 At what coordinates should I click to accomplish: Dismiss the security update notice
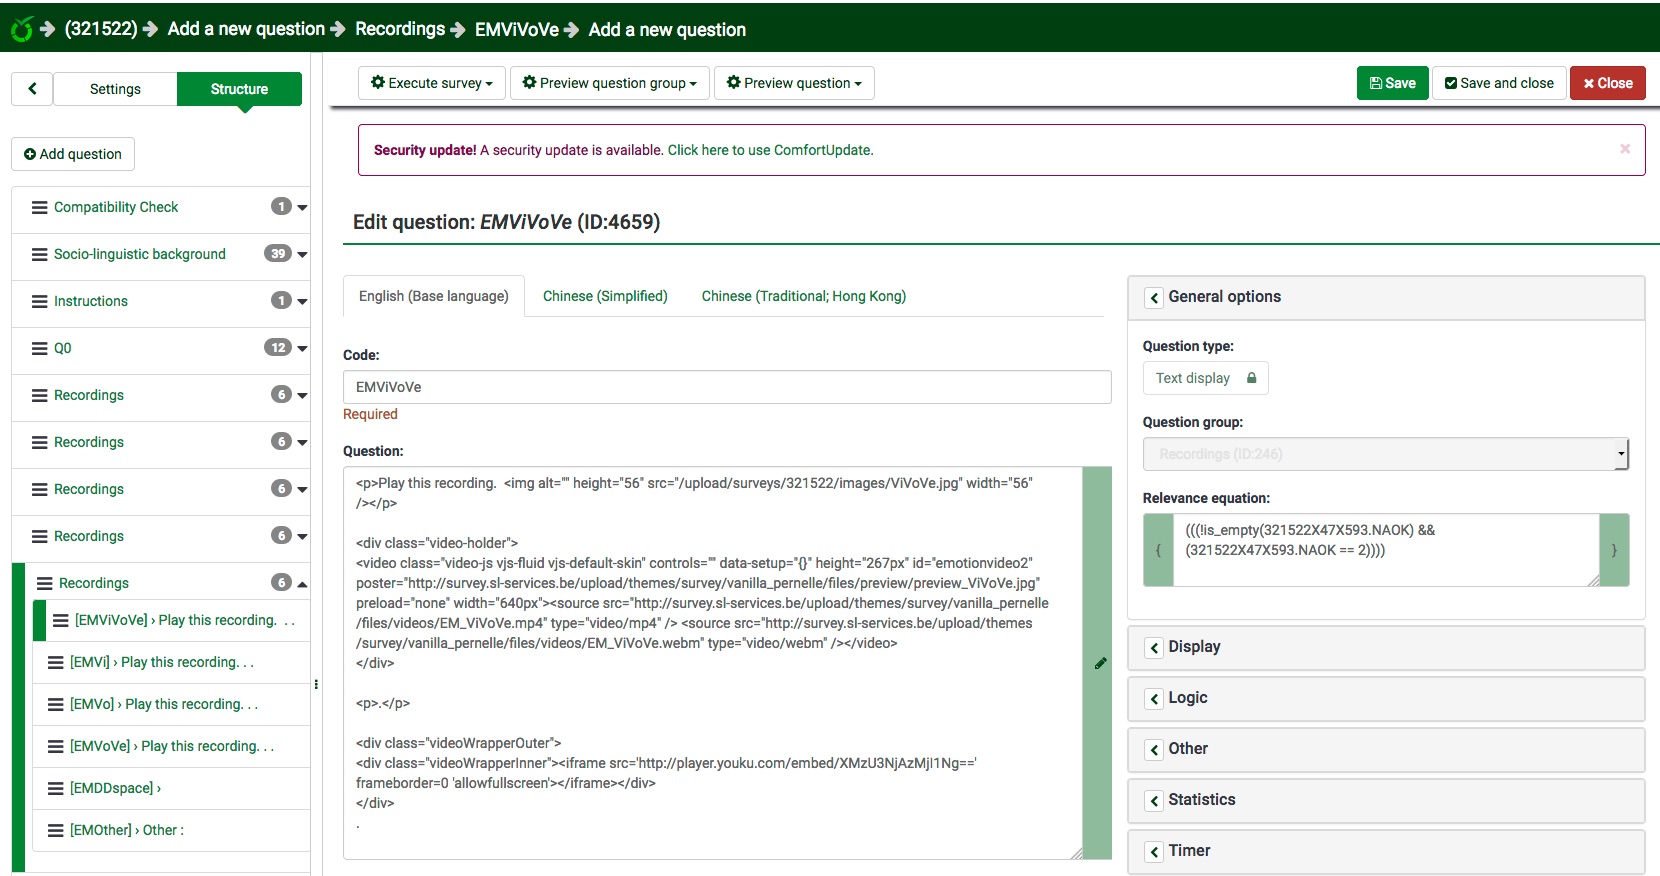[x=1625, y=149]
